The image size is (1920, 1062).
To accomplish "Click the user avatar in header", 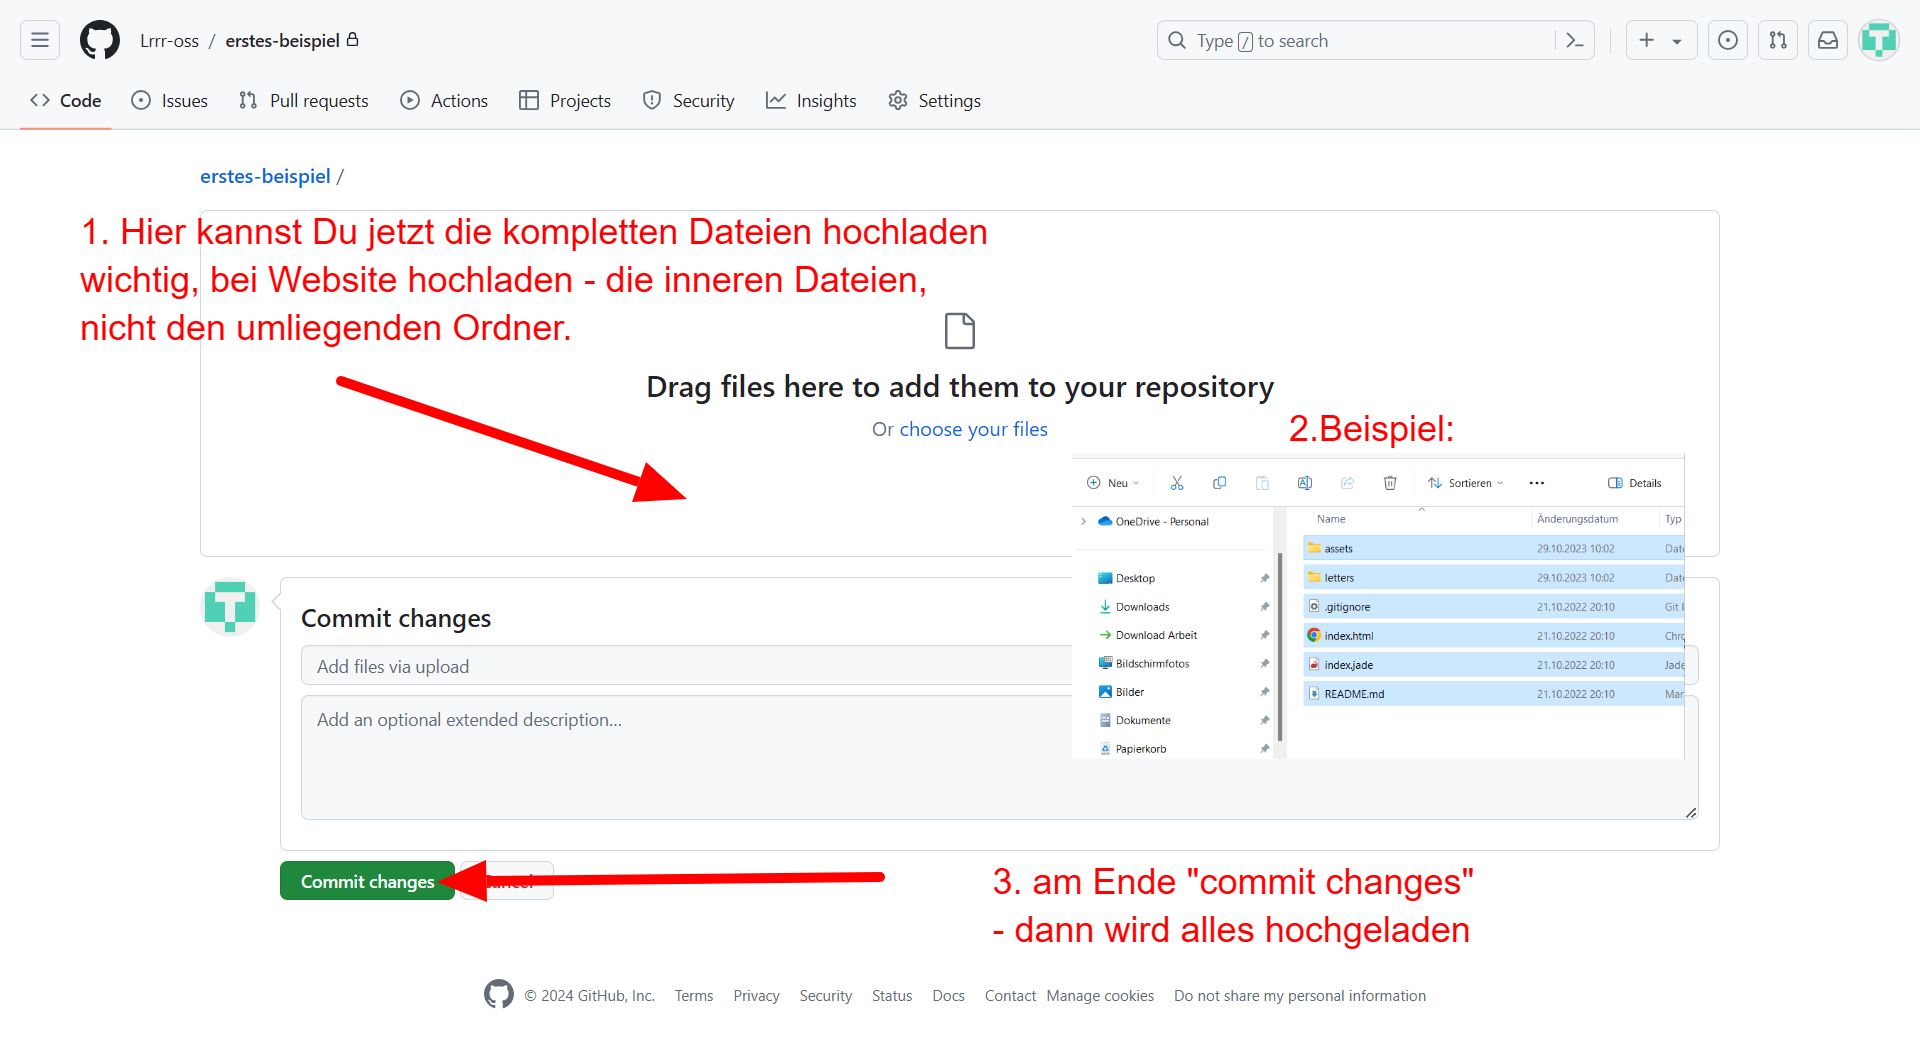I will coord(1878,40).
